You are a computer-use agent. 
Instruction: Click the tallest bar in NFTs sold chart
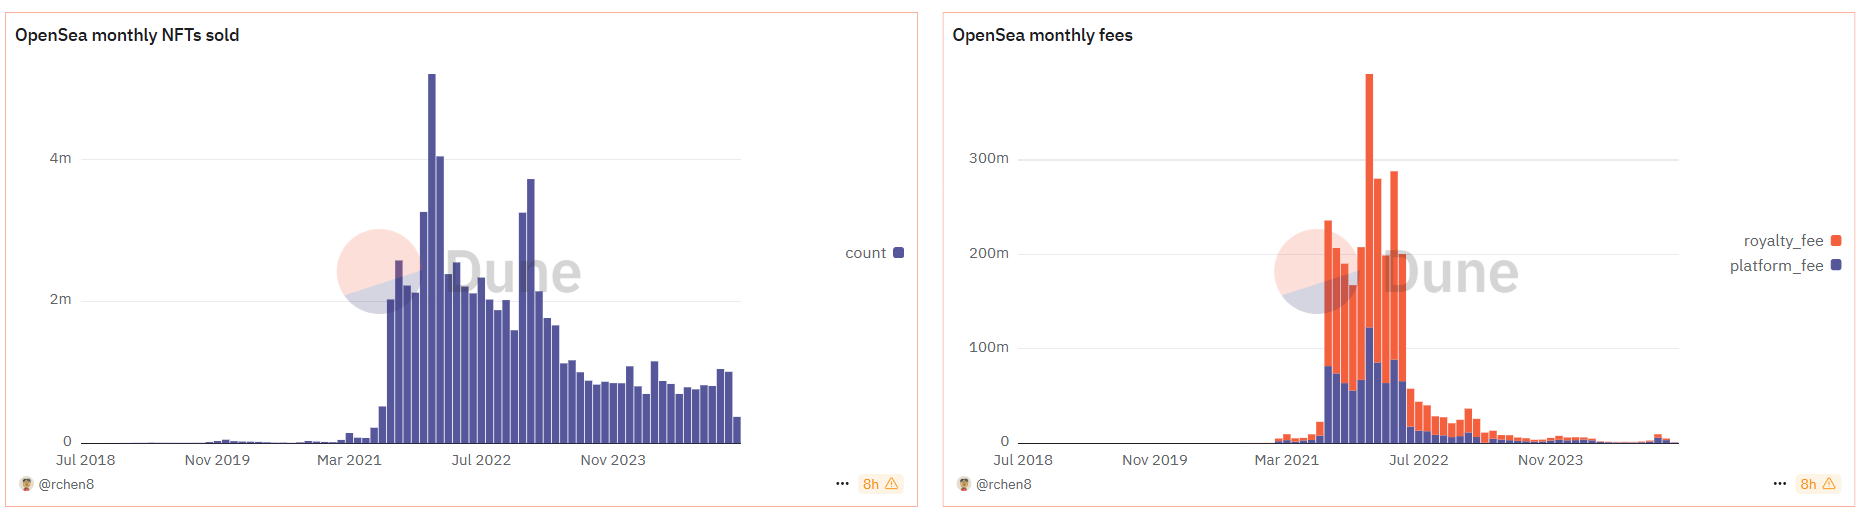point(432,258)
